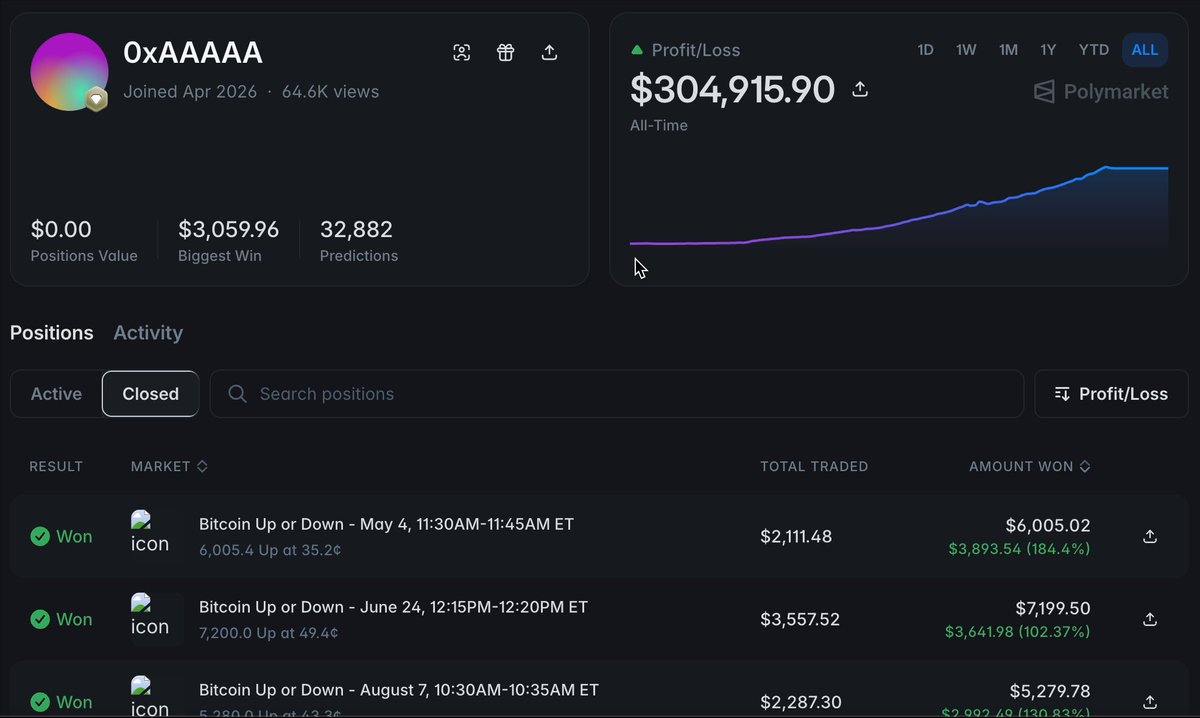Click the scan profile icon next to 0xAAAAA
This screenshot has width=1200, height=718.
tap(461, 53)
